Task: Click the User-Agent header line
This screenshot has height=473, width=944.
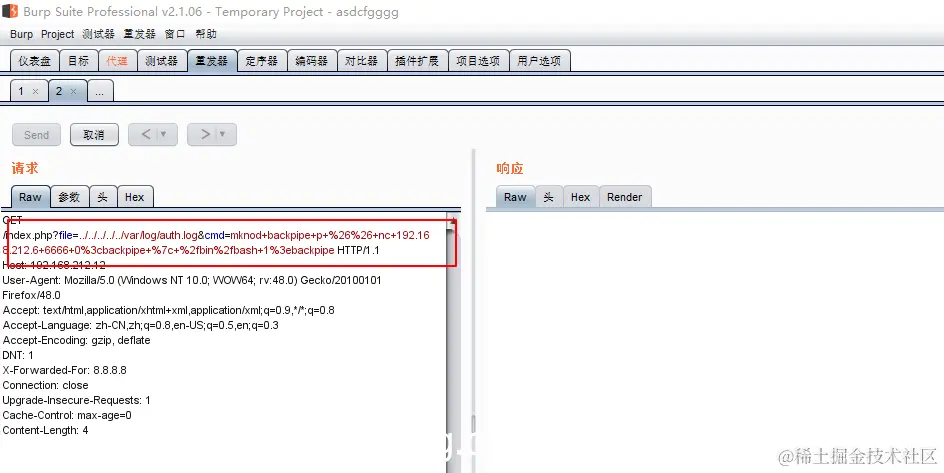Action: point(191,288)
